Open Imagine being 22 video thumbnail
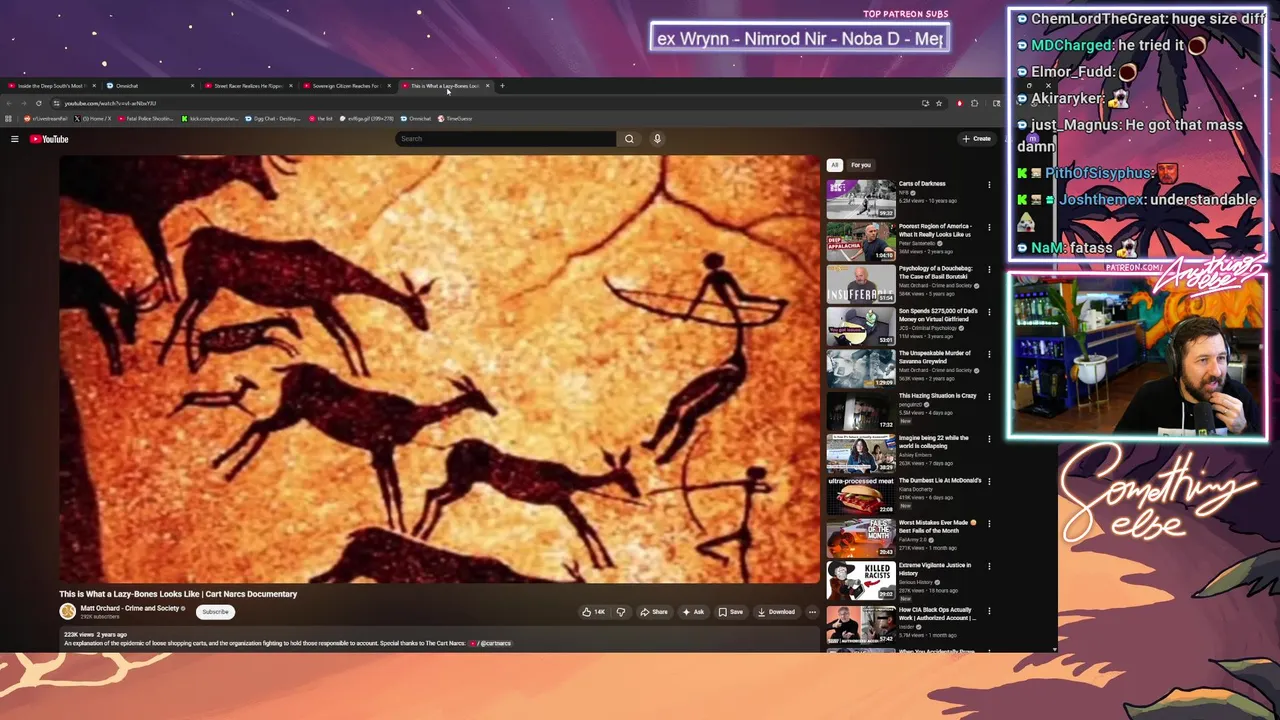Image resolution: width=1280 pixels, height=720 pixels. click(x=861, y=453)
